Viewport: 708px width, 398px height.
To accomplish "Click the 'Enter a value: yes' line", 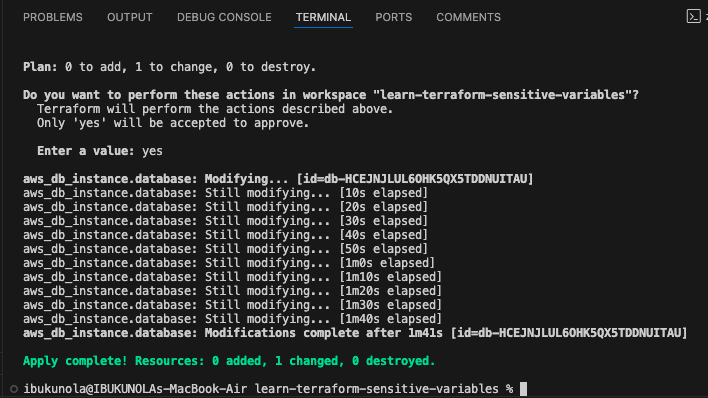I will 100,151.
